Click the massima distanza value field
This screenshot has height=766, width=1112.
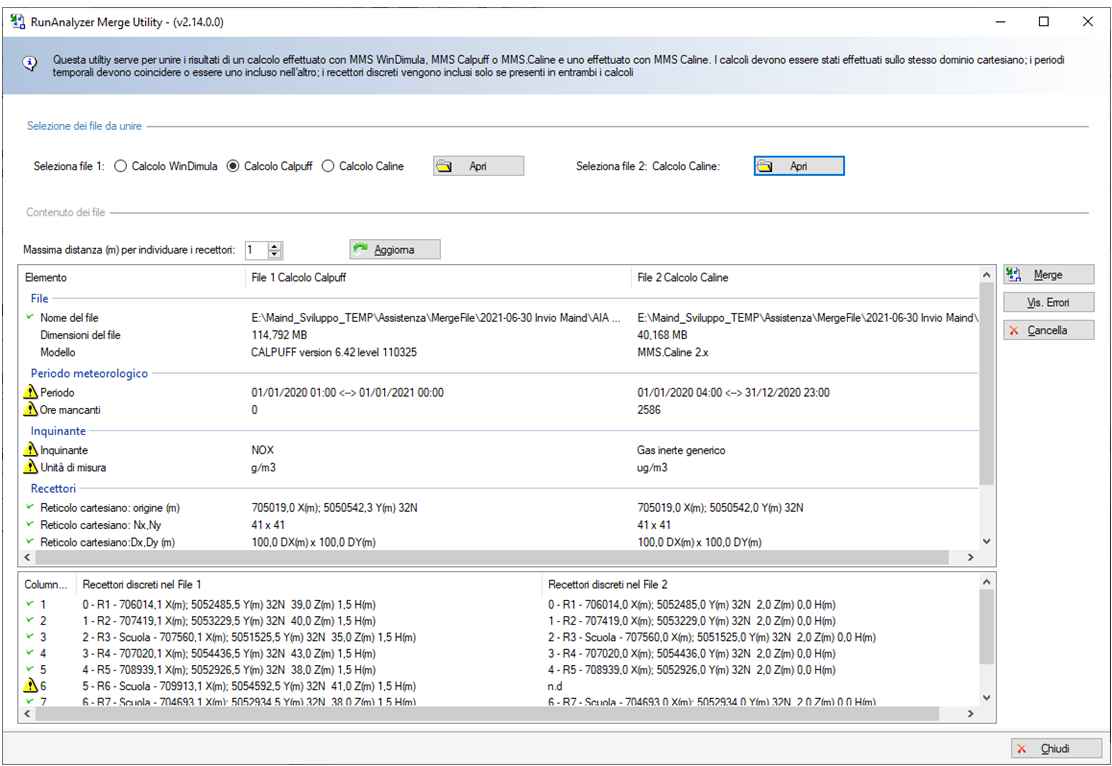click(256, 250)
